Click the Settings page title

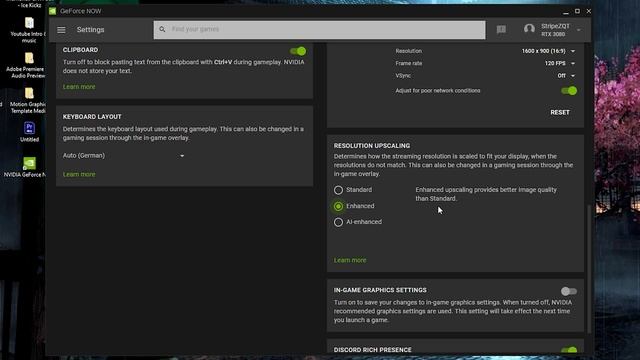coord(91,30)
